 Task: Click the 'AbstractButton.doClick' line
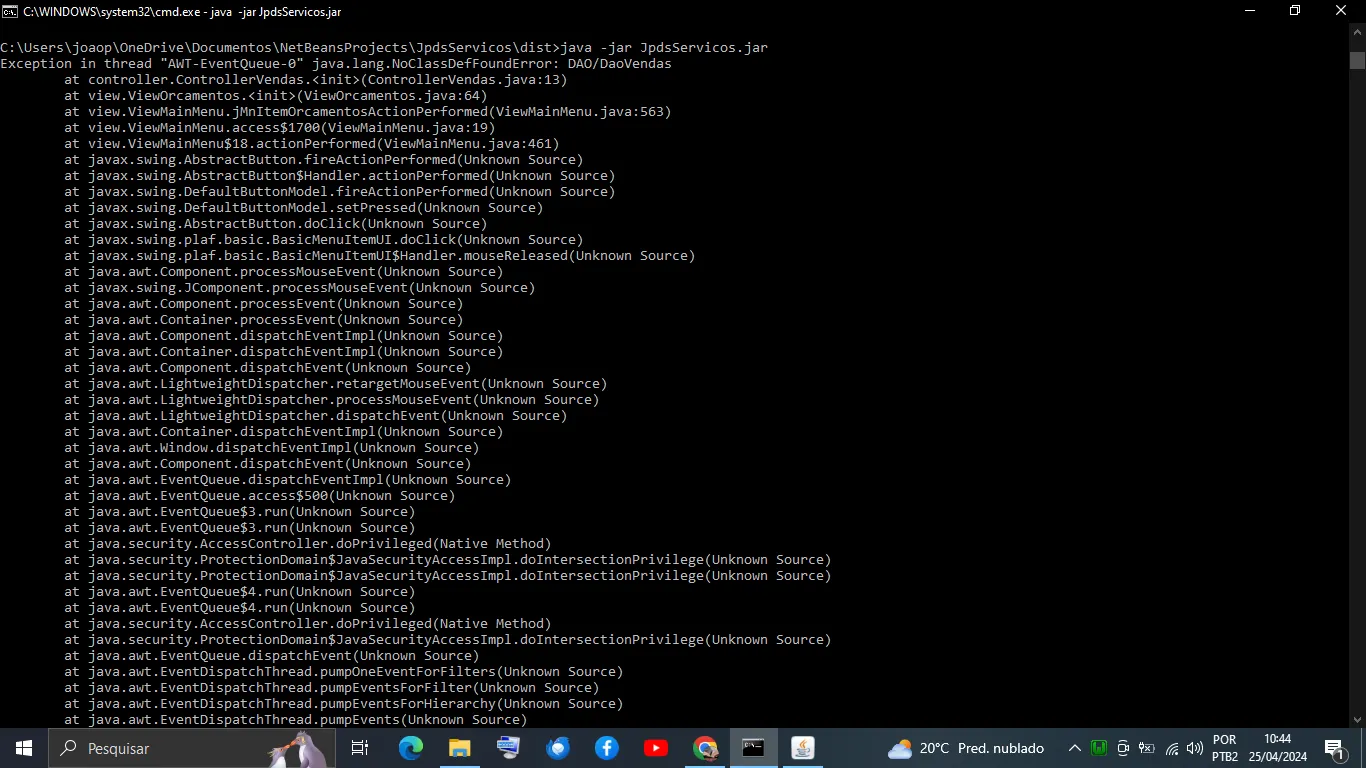(x=276, y=224)
